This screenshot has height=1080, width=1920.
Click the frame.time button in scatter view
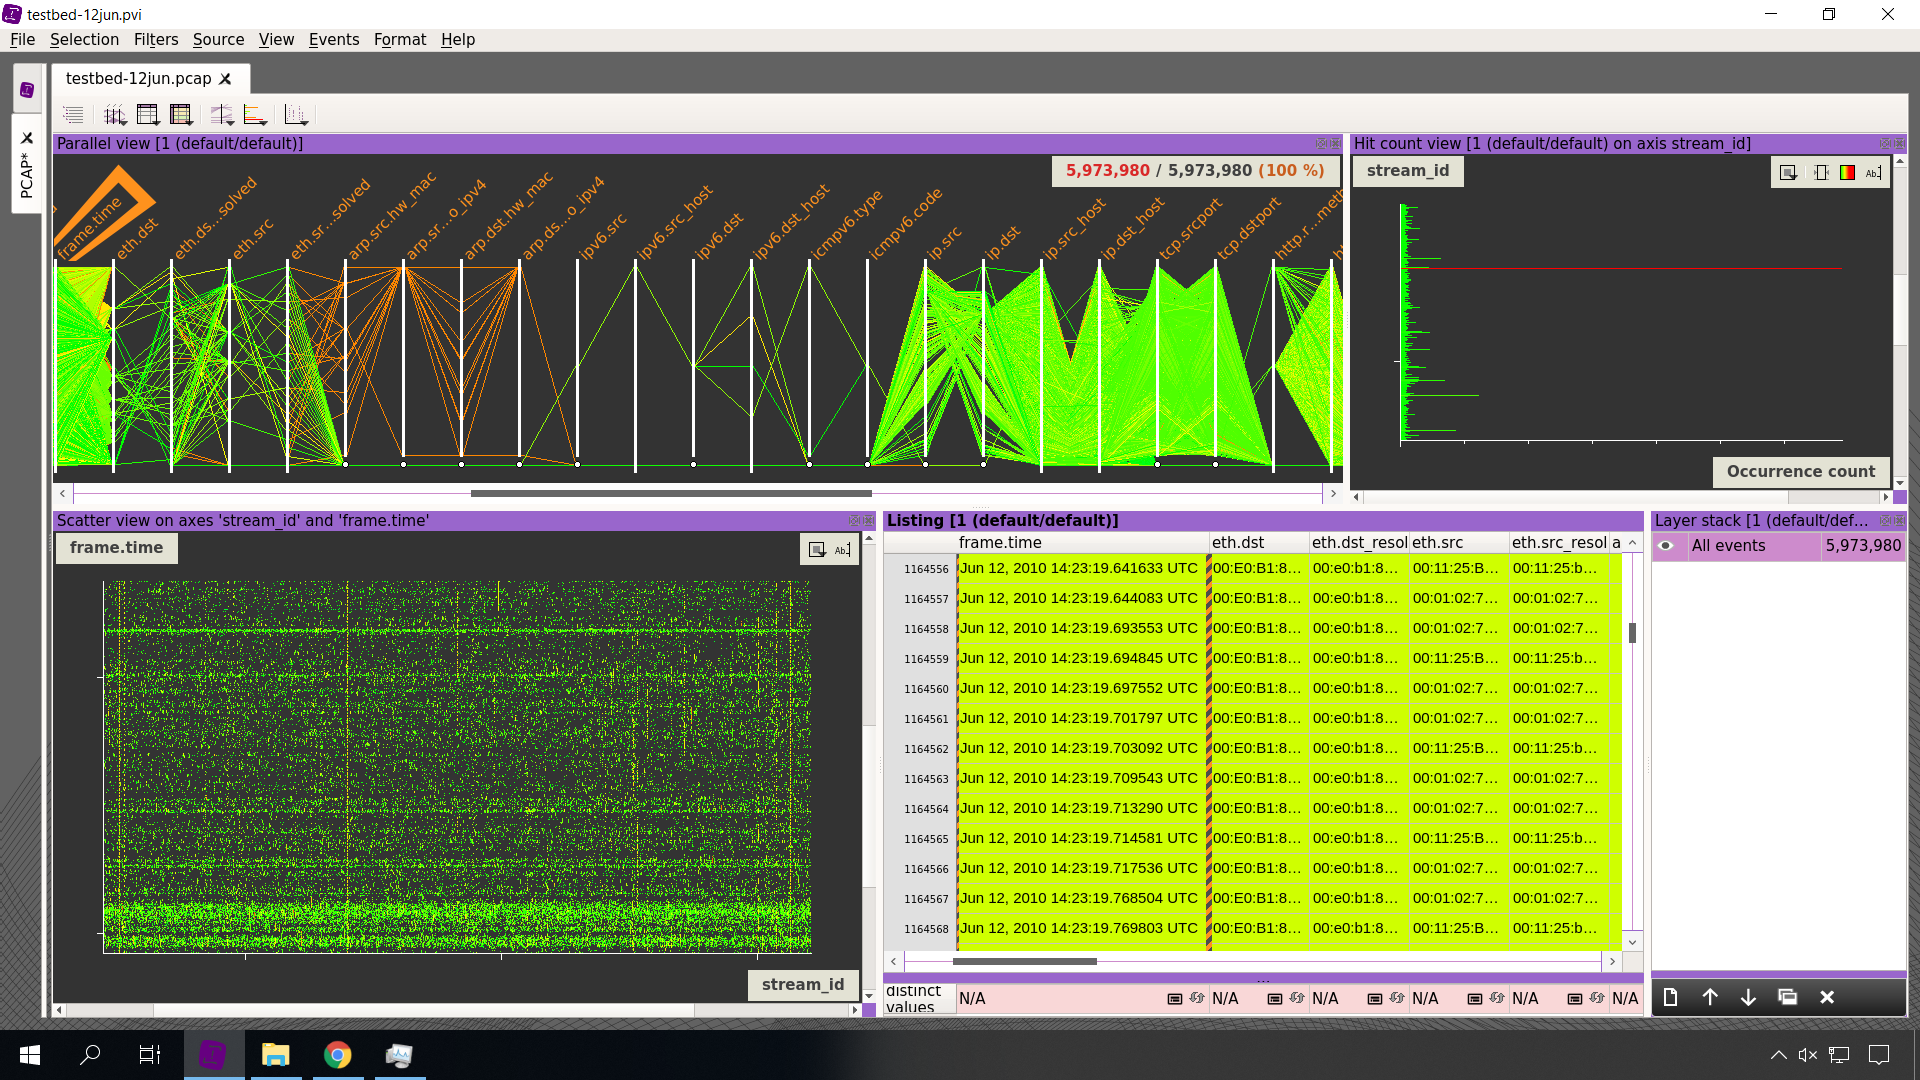pos(115,547)
